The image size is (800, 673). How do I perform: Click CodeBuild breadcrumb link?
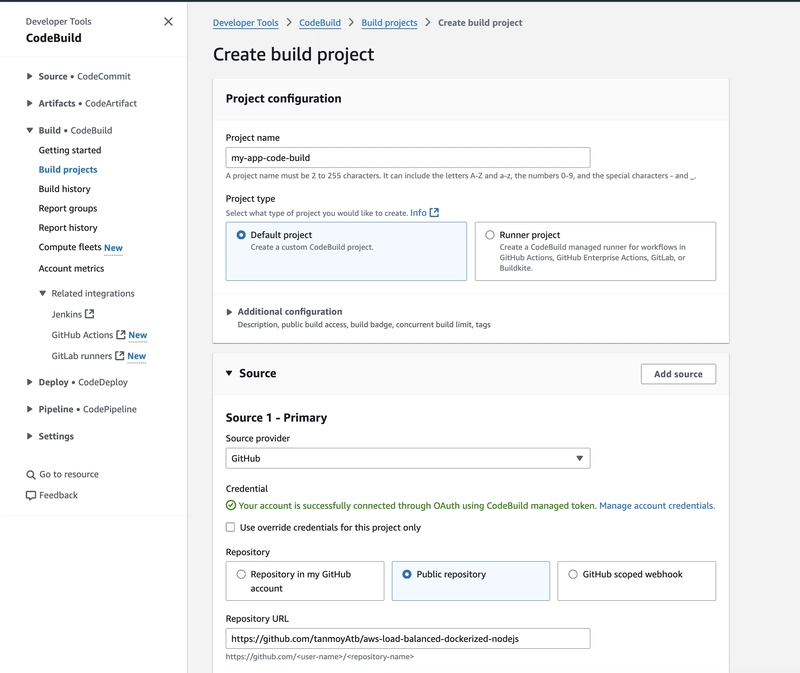pyautogui.click(x=320, y=22)
